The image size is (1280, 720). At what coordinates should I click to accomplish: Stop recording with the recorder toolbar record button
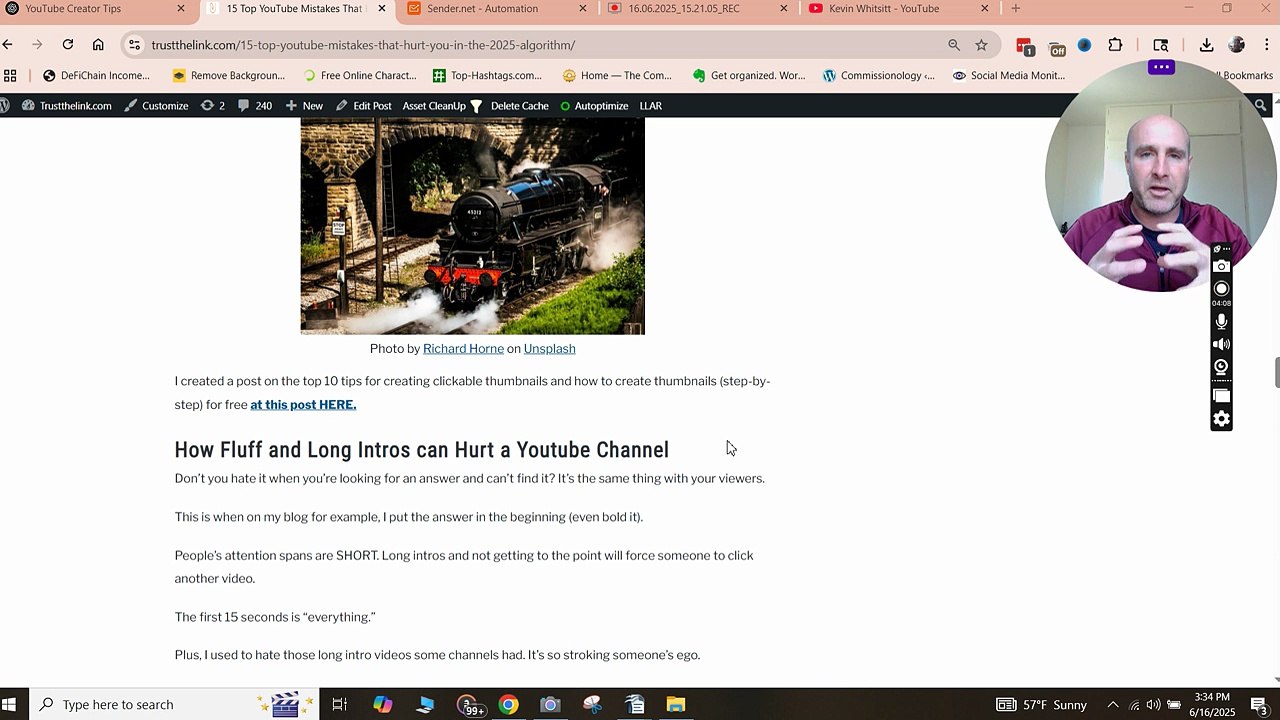1221,289
